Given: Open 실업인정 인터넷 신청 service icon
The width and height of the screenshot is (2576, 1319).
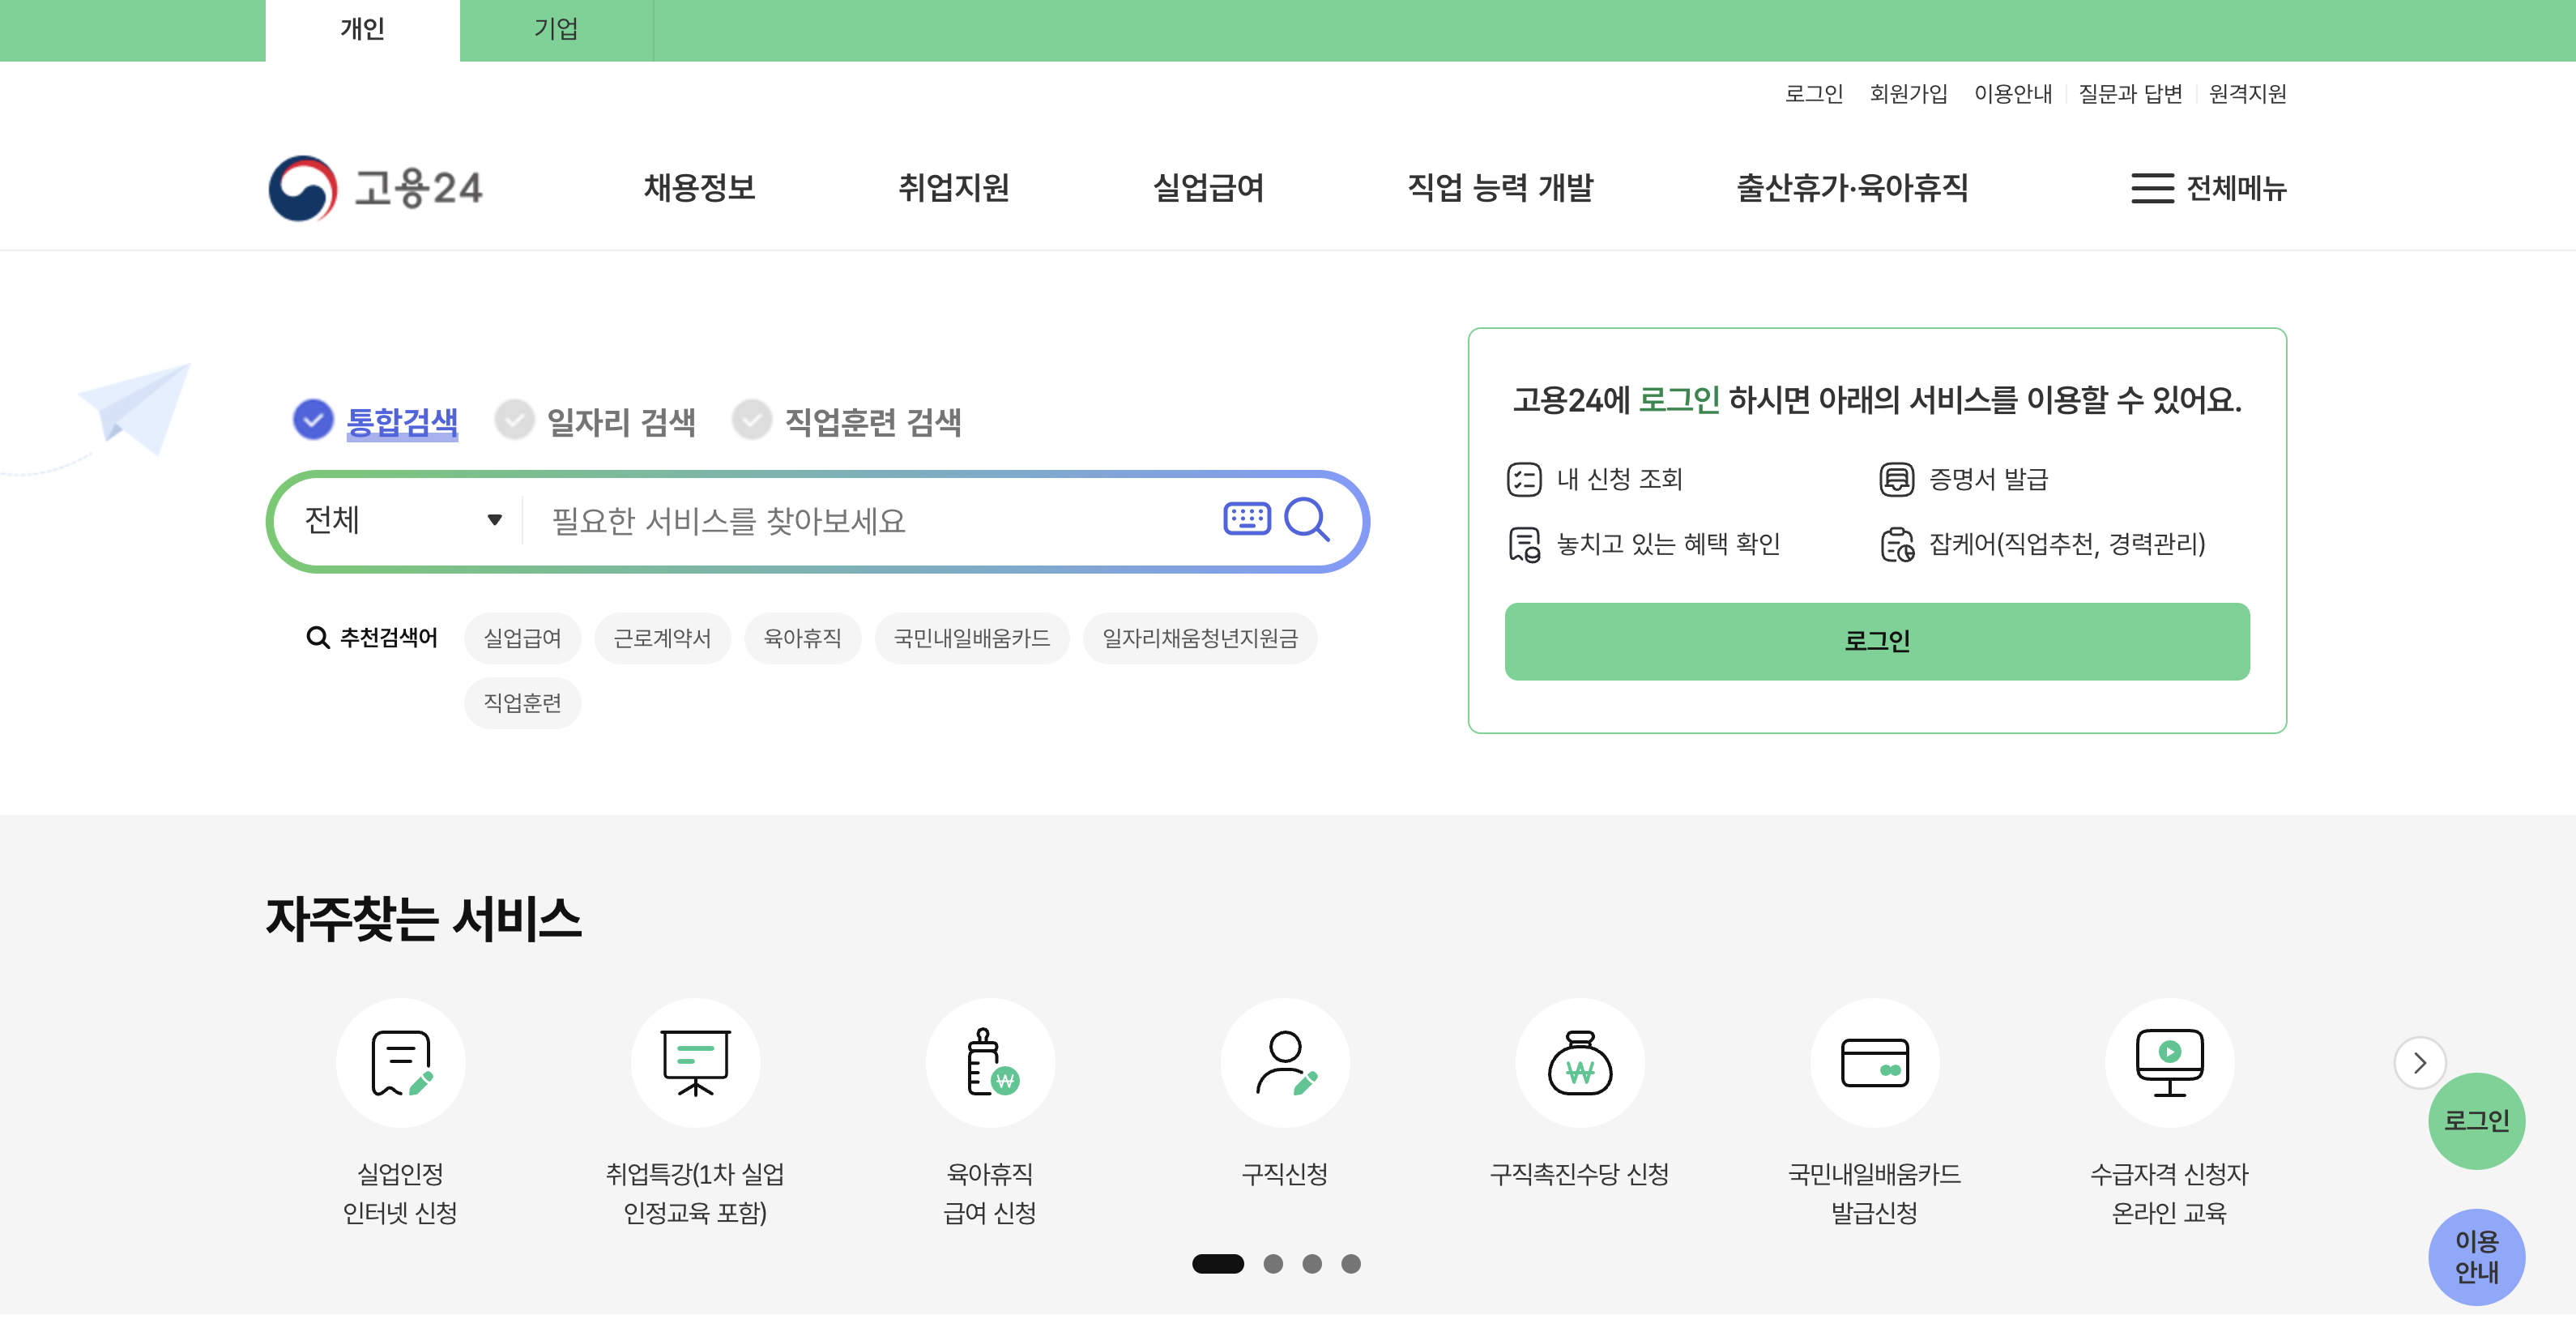Looking at the screenshot, I should tap(400, 1062).
